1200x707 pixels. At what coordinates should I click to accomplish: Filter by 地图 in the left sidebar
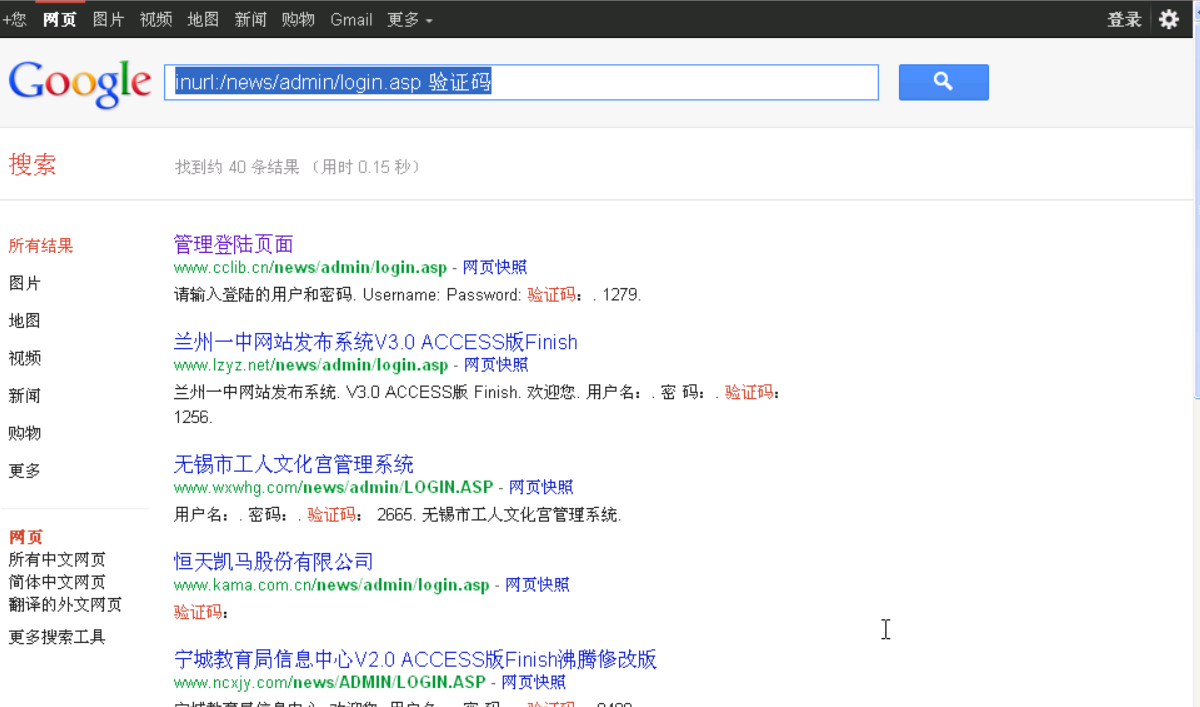pos(25,321)
